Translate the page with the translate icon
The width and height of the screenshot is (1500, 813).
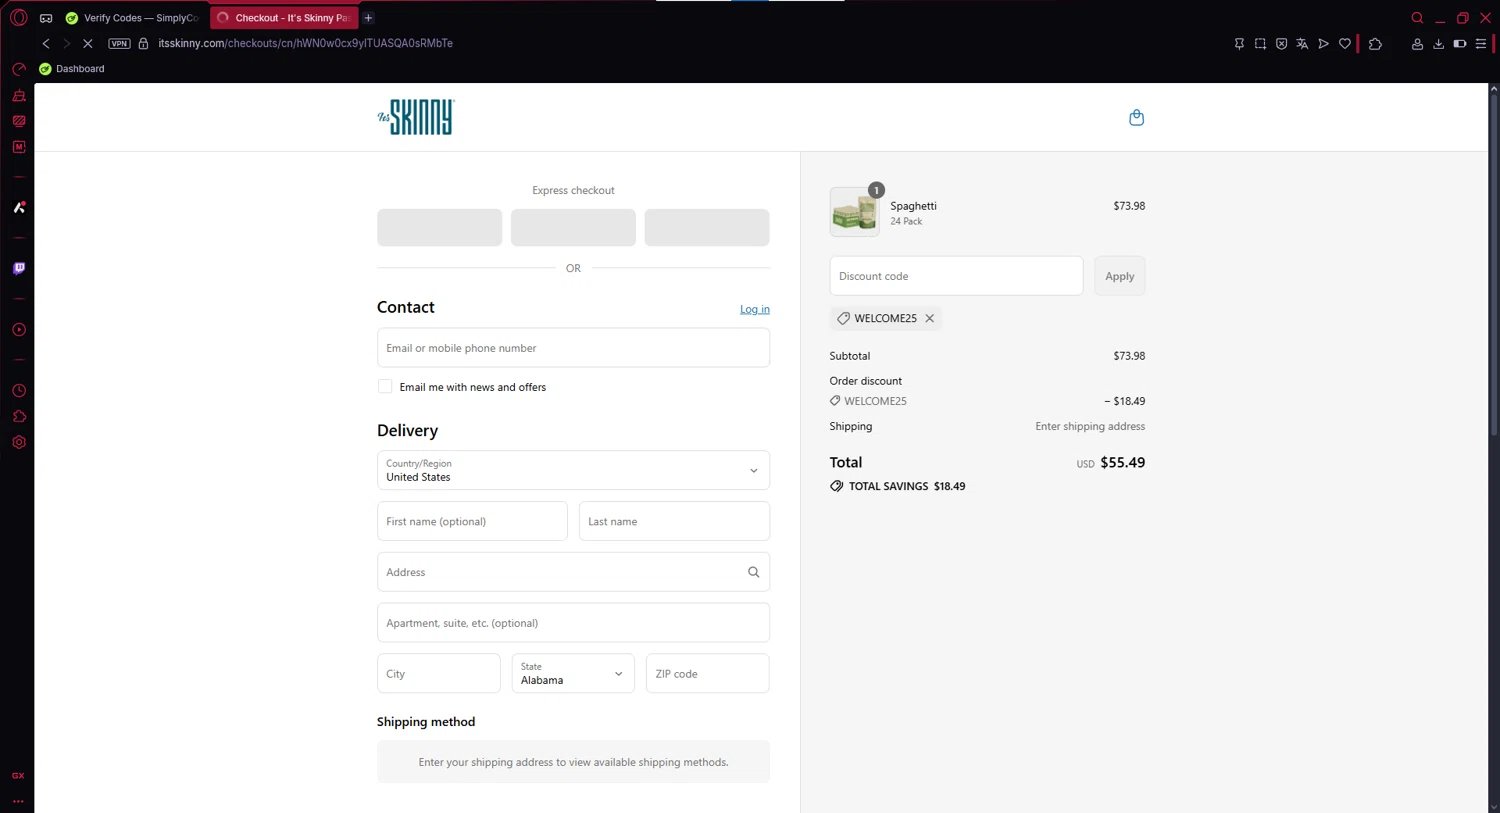[x=1302, y=43]
